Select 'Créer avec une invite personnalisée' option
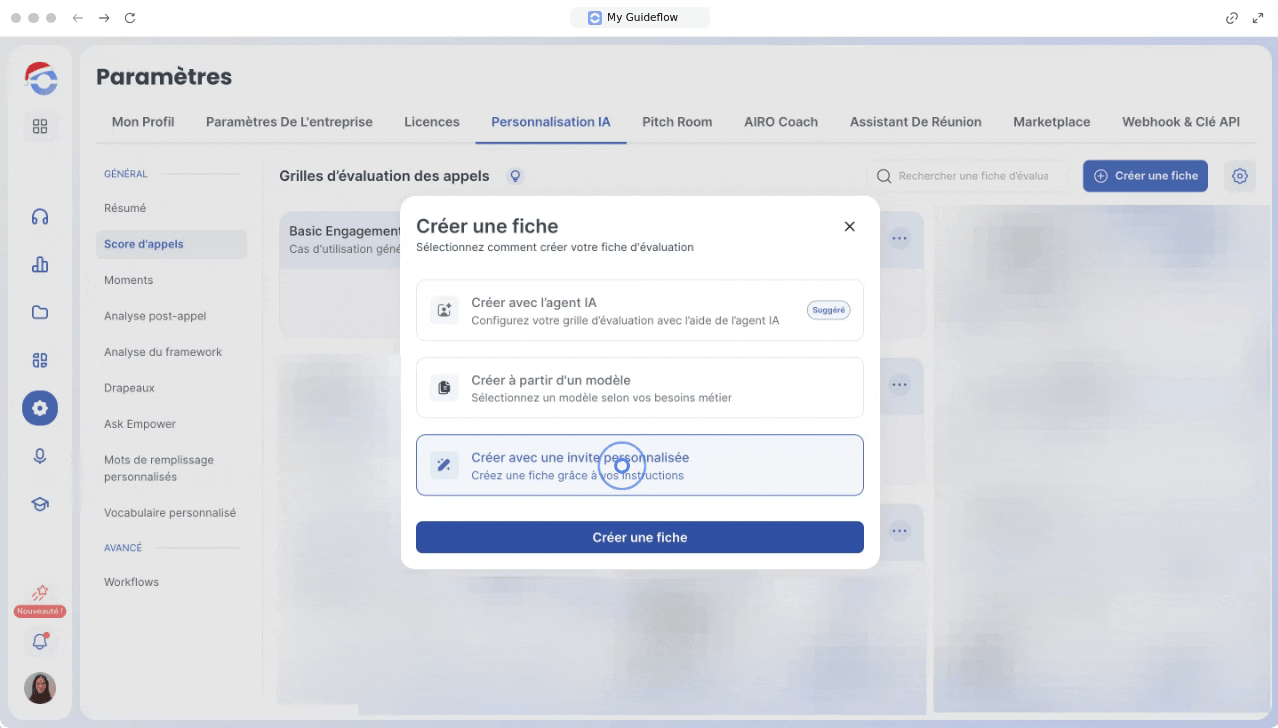 (x=639, y=465)
